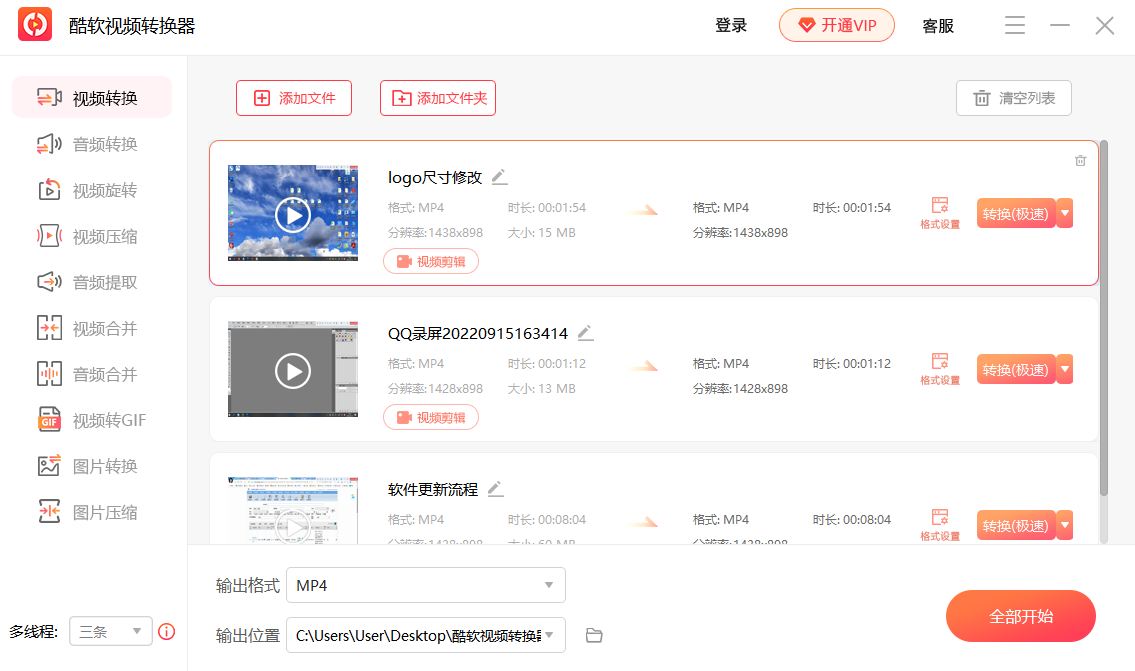
Task: Click source 分辨率:1428x898 text
Action: click(435, 389)
